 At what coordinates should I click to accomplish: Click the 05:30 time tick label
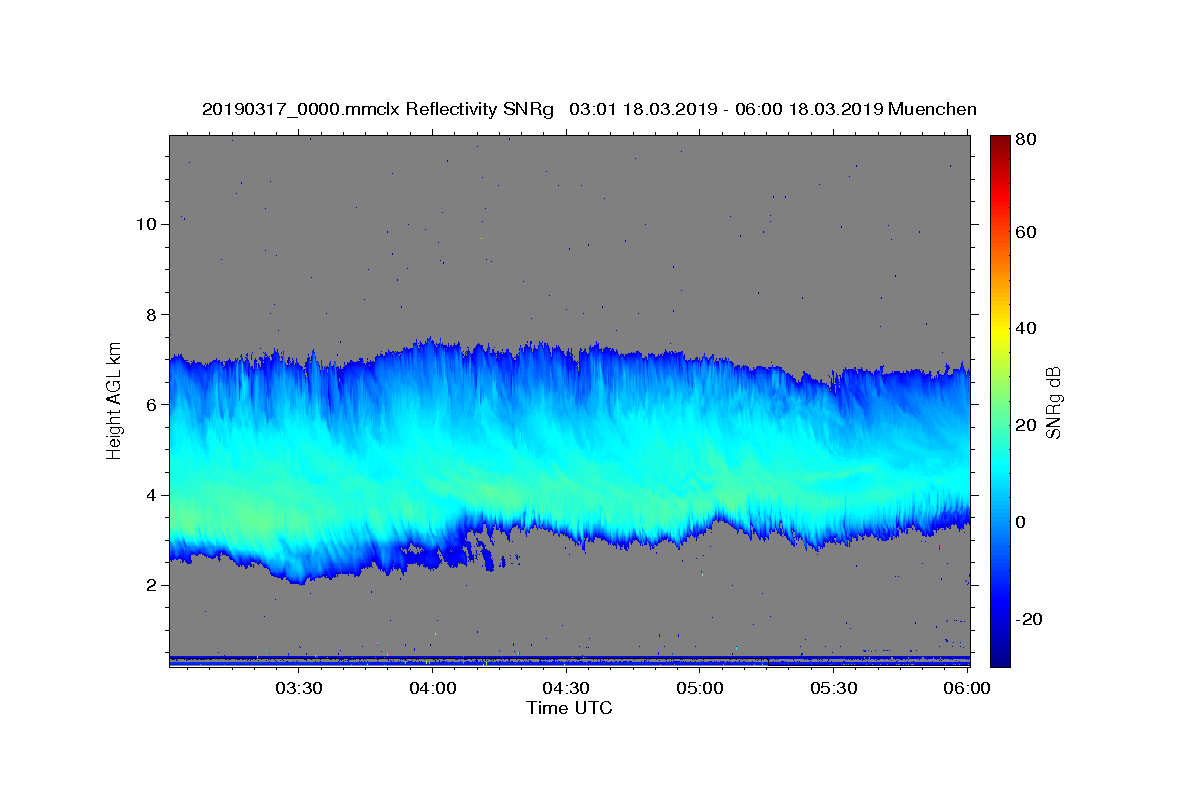coord(834,689)
